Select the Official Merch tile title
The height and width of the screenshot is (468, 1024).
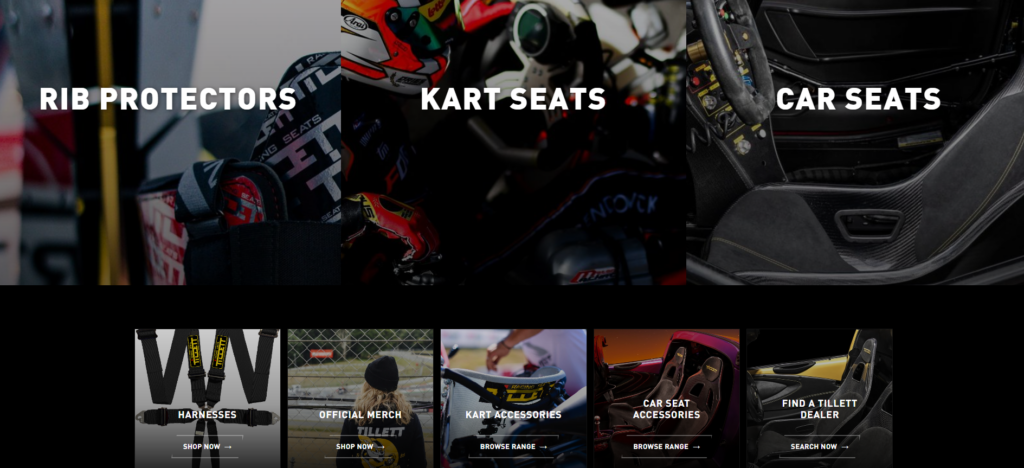click(x=360, y=415)
